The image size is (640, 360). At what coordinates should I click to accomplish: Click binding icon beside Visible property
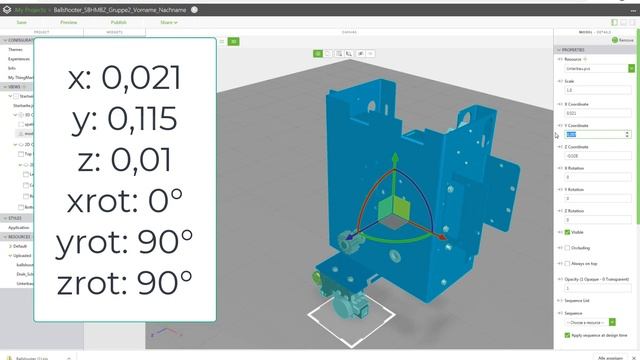click(560, 232)
